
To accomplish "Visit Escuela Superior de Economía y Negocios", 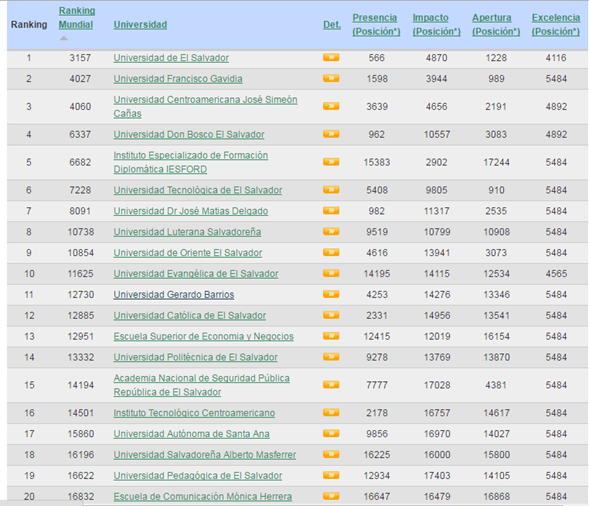I will tap(204, 336).
